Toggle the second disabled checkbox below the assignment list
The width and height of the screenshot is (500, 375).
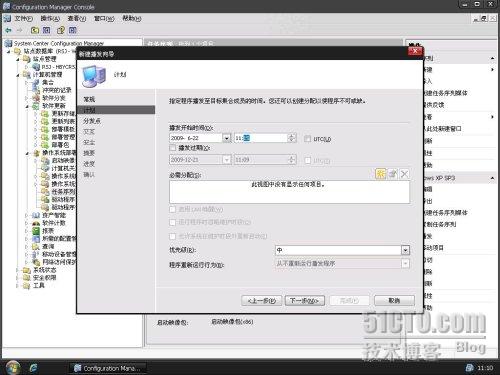click(173, 222)
